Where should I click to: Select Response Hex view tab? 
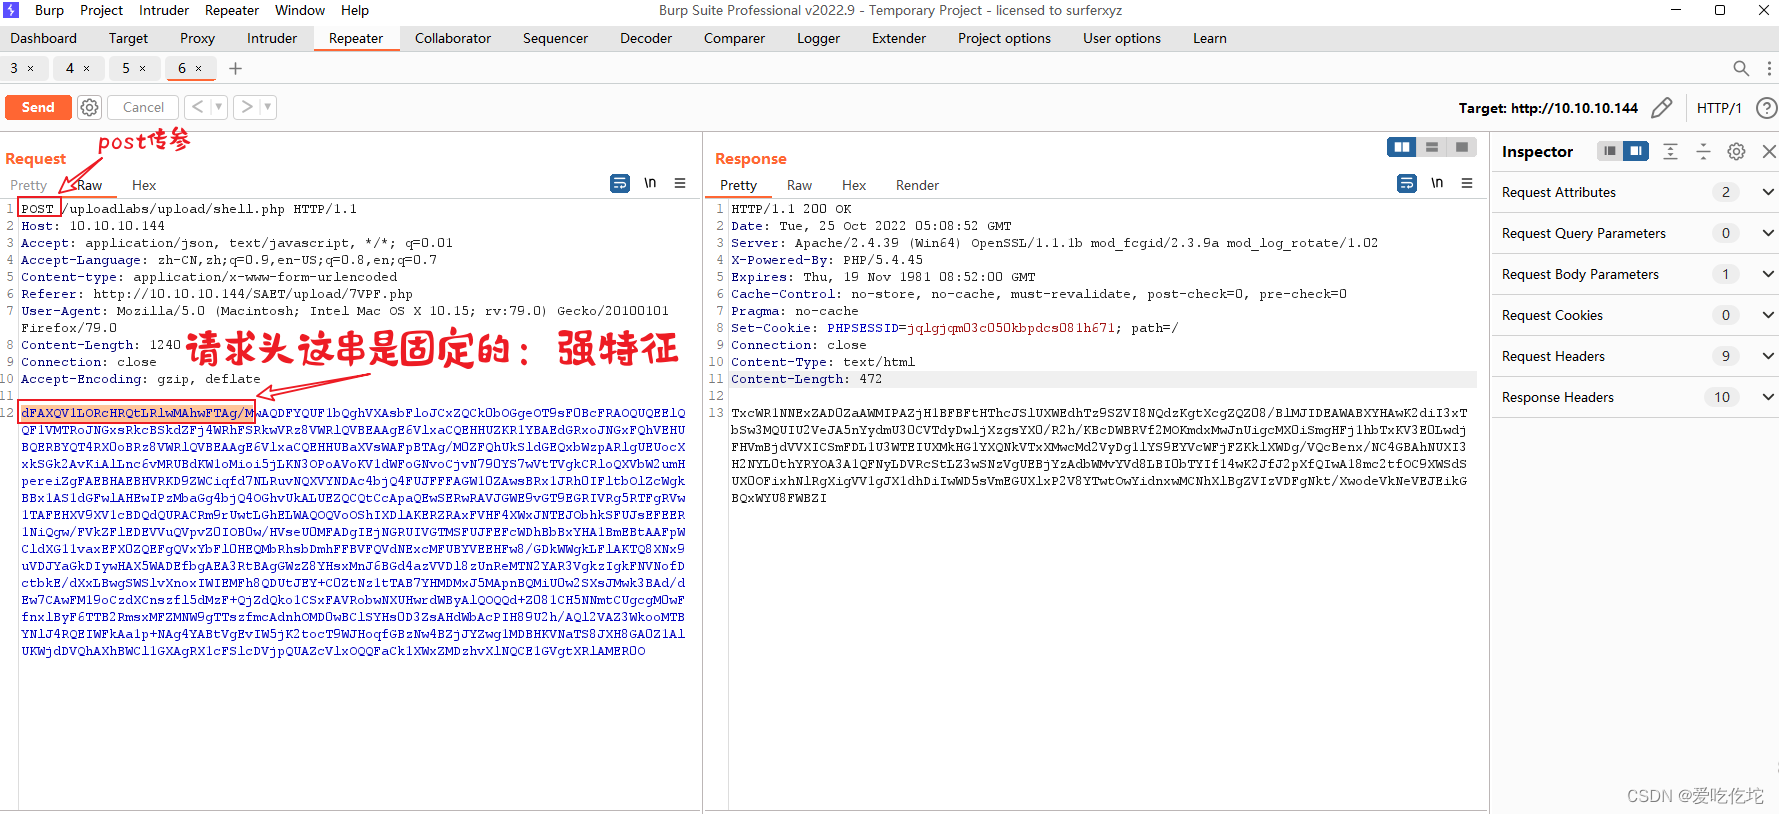[x=854, y=185]
